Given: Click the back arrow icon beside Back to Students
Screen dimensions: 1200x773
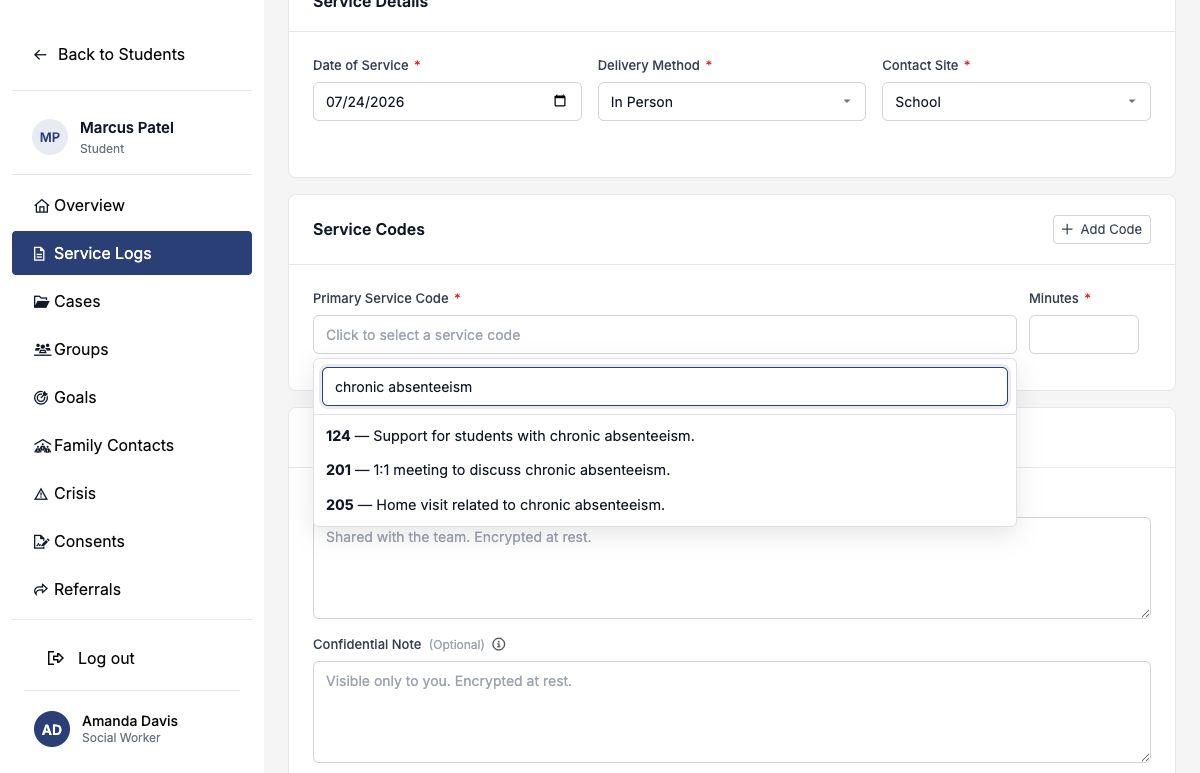Looking at the screenshot, I should tap(40, 55).
